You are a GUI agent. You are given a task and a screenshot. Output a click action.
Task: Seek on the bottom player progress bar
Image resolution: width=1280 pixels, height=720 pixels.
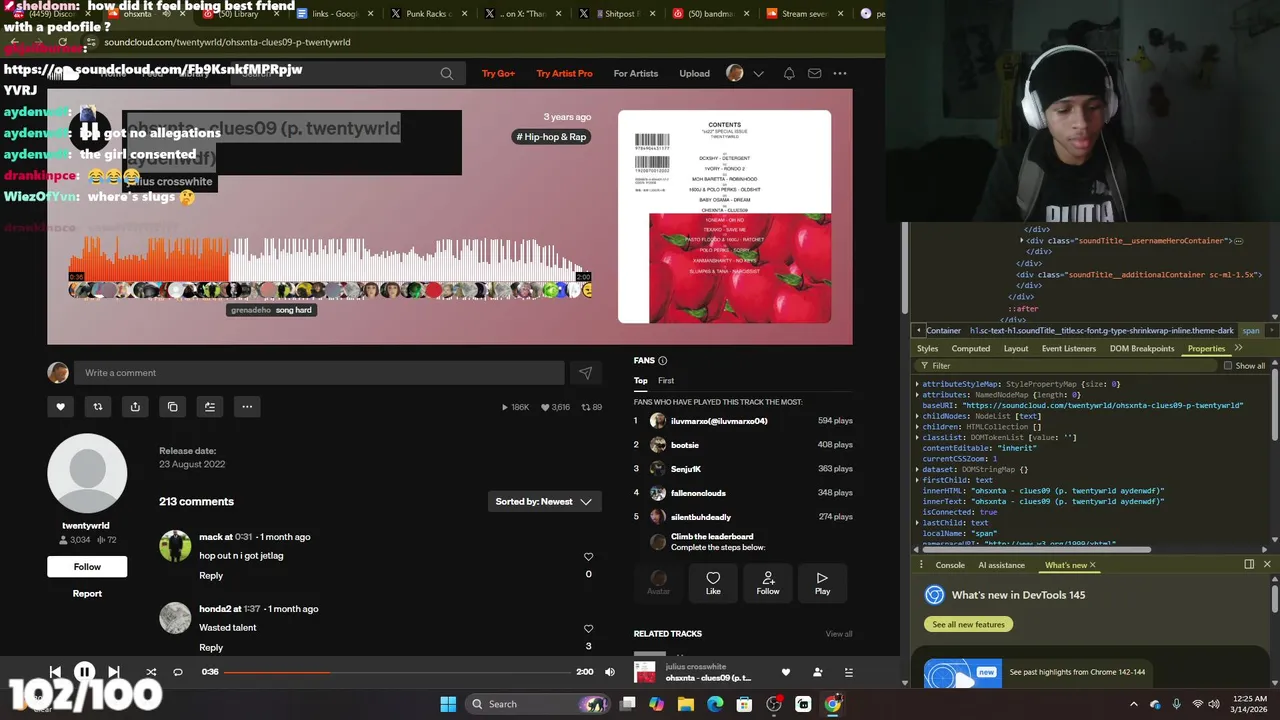click(x=397, y=672)
